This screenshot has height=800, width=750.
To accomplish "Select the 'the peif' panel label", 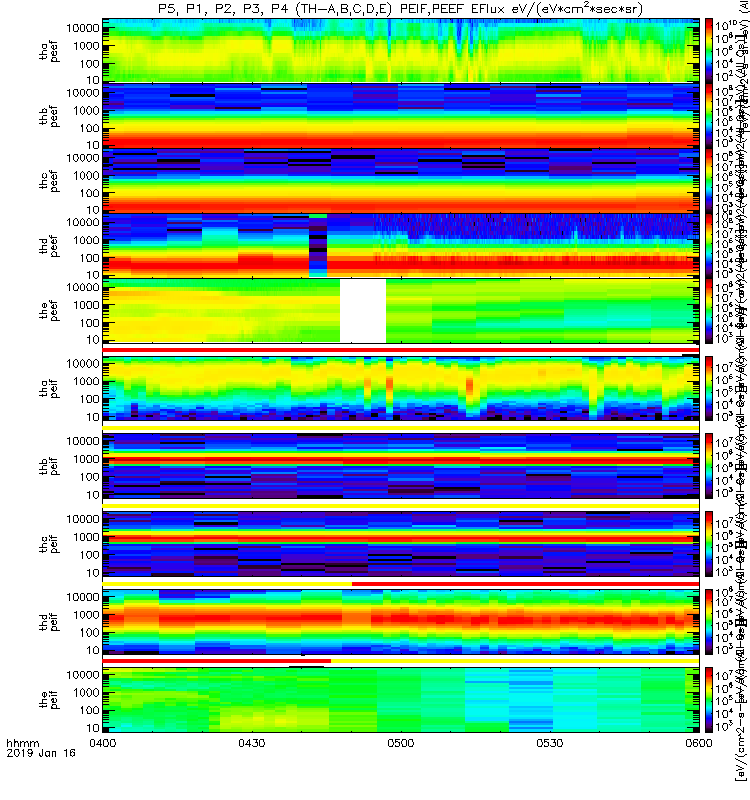I will pos(49,699).
